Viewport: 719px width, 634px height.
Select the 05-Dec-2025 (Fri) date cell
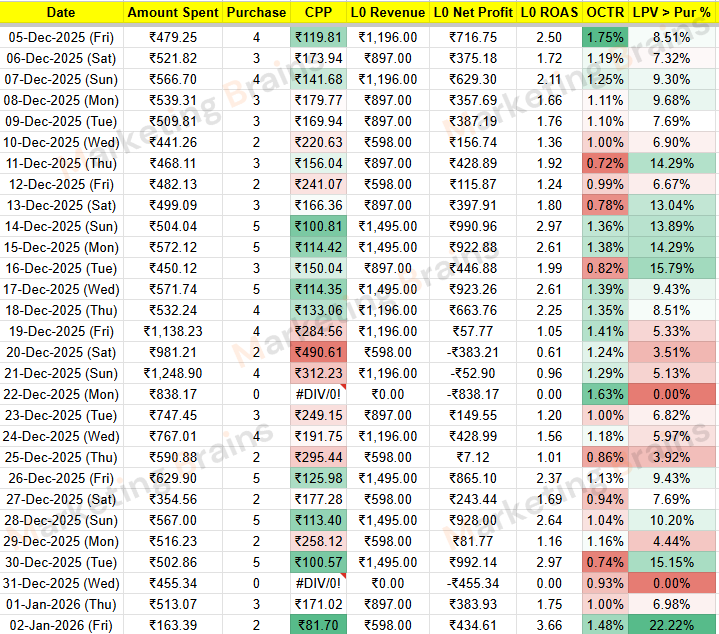point(61,37)
